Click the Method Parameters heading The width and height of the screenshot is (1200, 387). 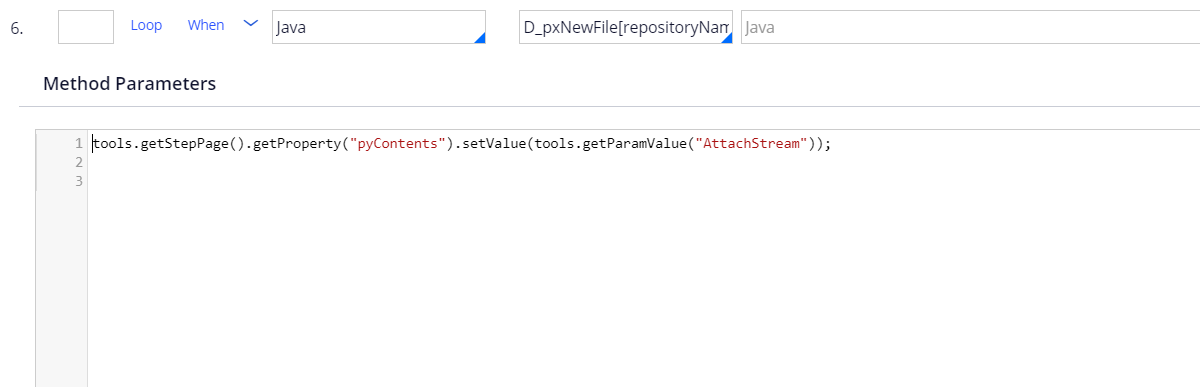(x=129, y=84)
